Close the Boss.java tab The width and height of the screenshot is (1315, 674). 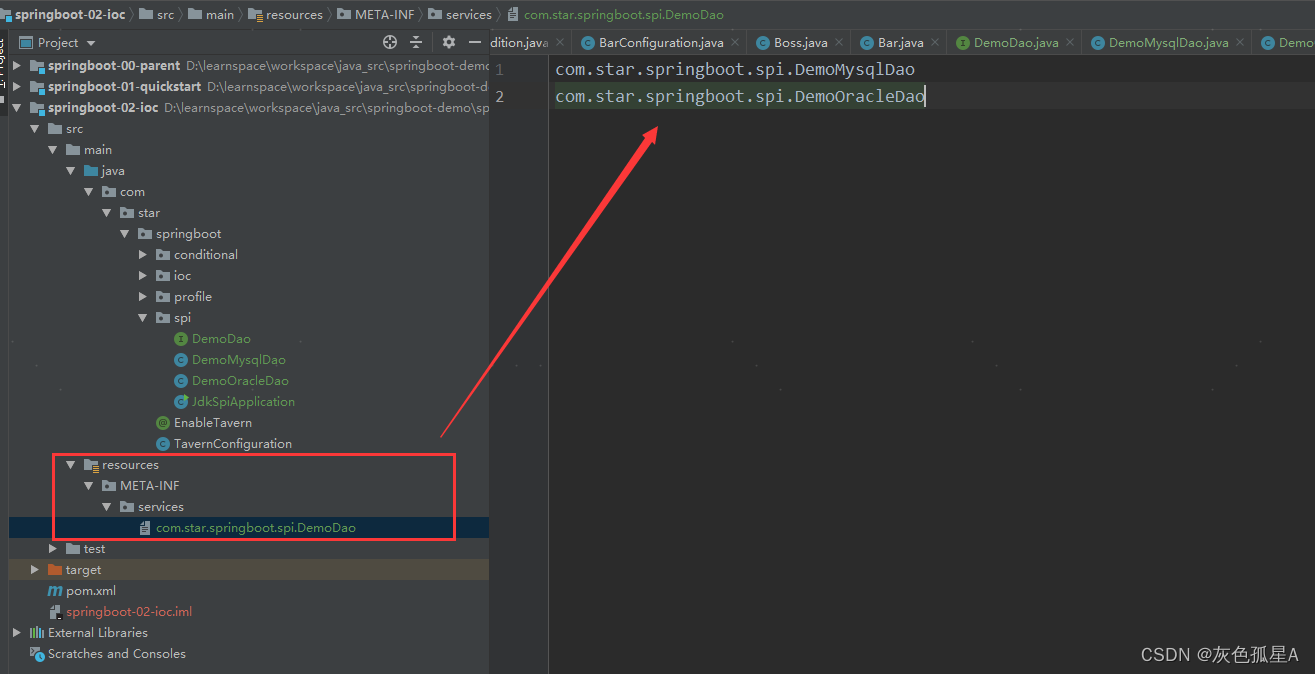pyautogui.click(x=840, y=43)
